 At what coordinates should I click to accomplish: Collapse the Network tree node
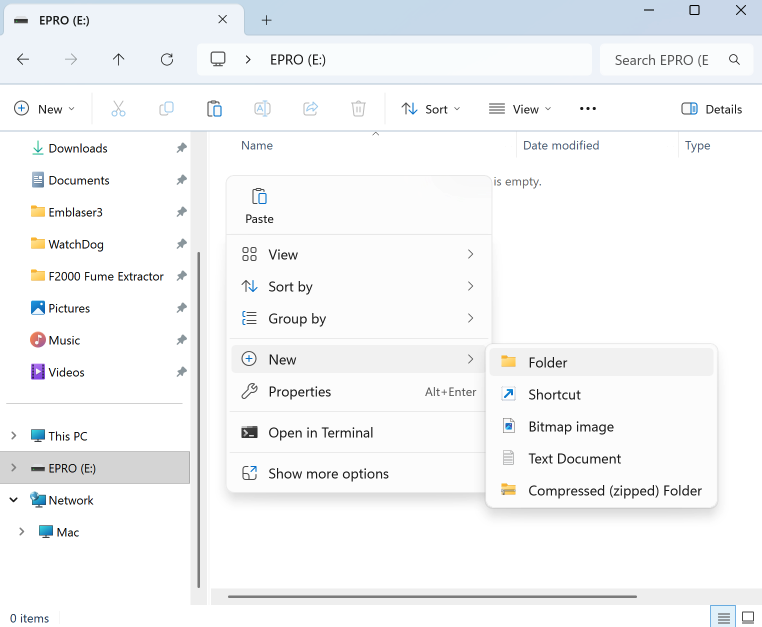pyautogui.click(x=14, y=500)
